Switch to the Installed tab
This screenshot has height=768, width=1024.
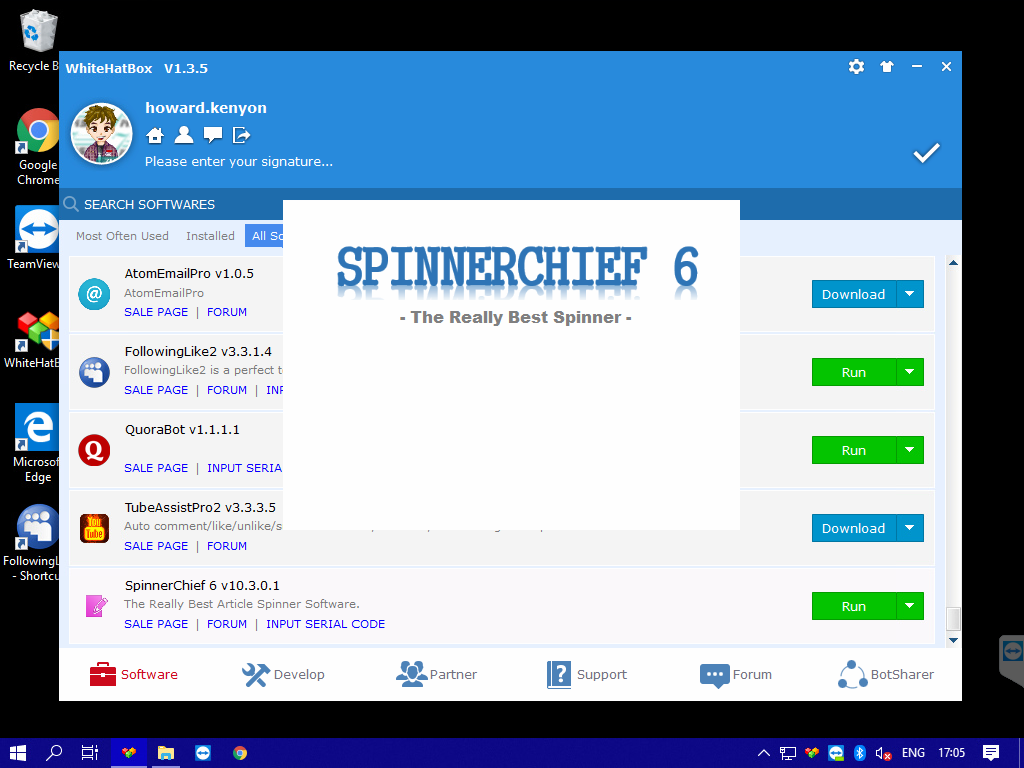[210, 236]
